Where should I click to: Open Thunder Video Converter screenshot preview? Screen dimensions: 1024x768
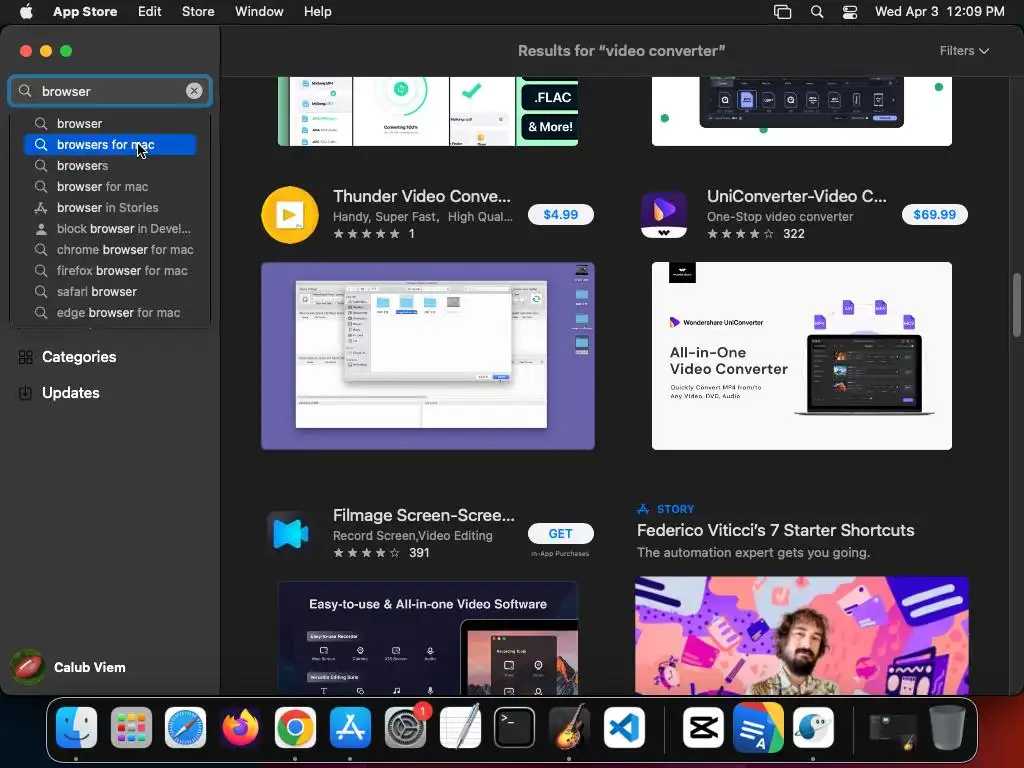click(x=428, y=356)
